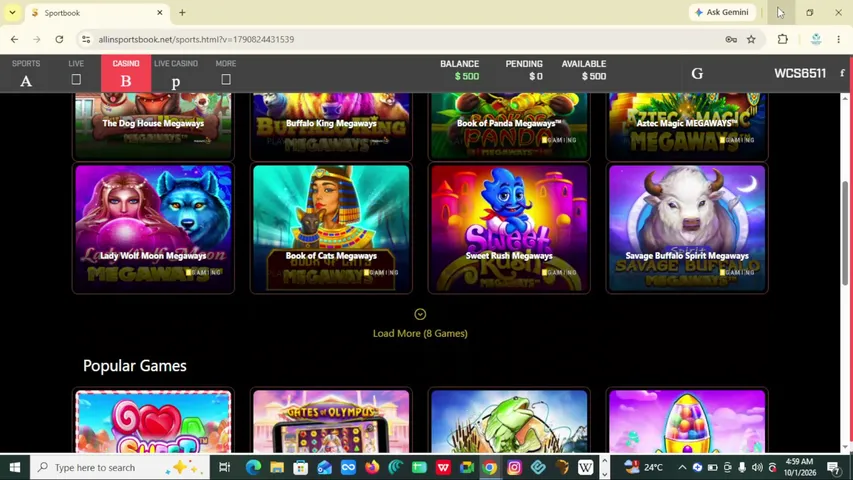The height and width of the screenshot is (480, 853).
Task: Open the Sweet Bonanza candy game thumbnail
Action: pyautogui.click(x=153, y=421)
